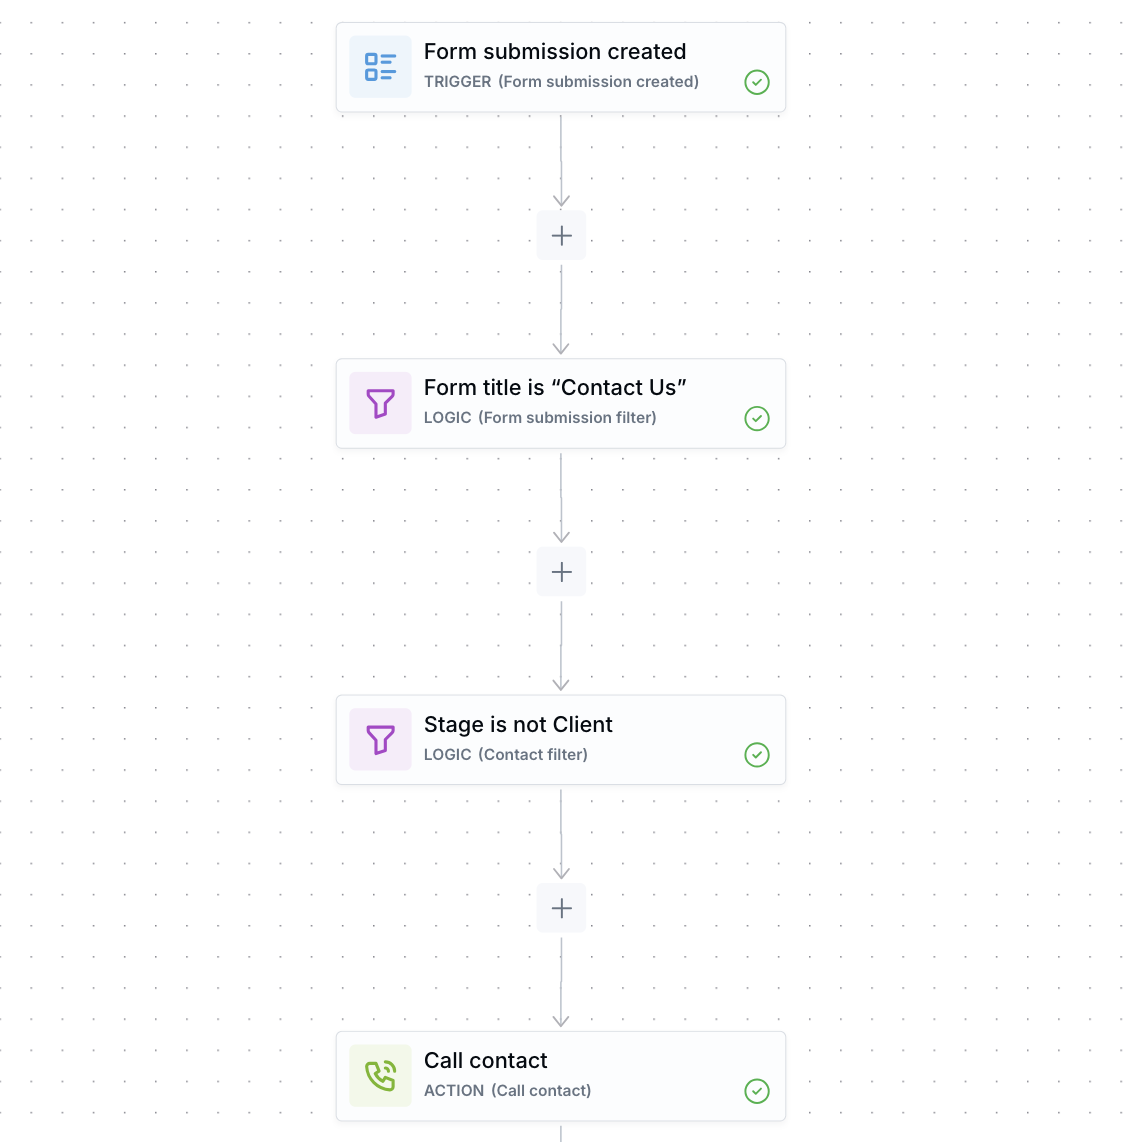Open the Form submission created node
Viewport: 1126px width, 1142px height.
(x=561, y=67)
